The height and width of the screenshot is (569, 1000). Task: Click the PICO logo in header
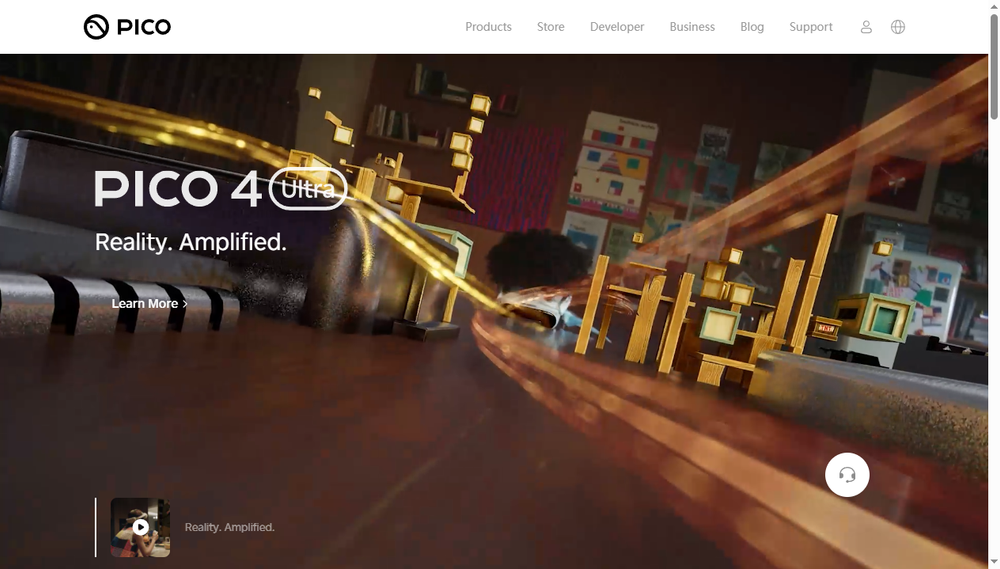127,27
